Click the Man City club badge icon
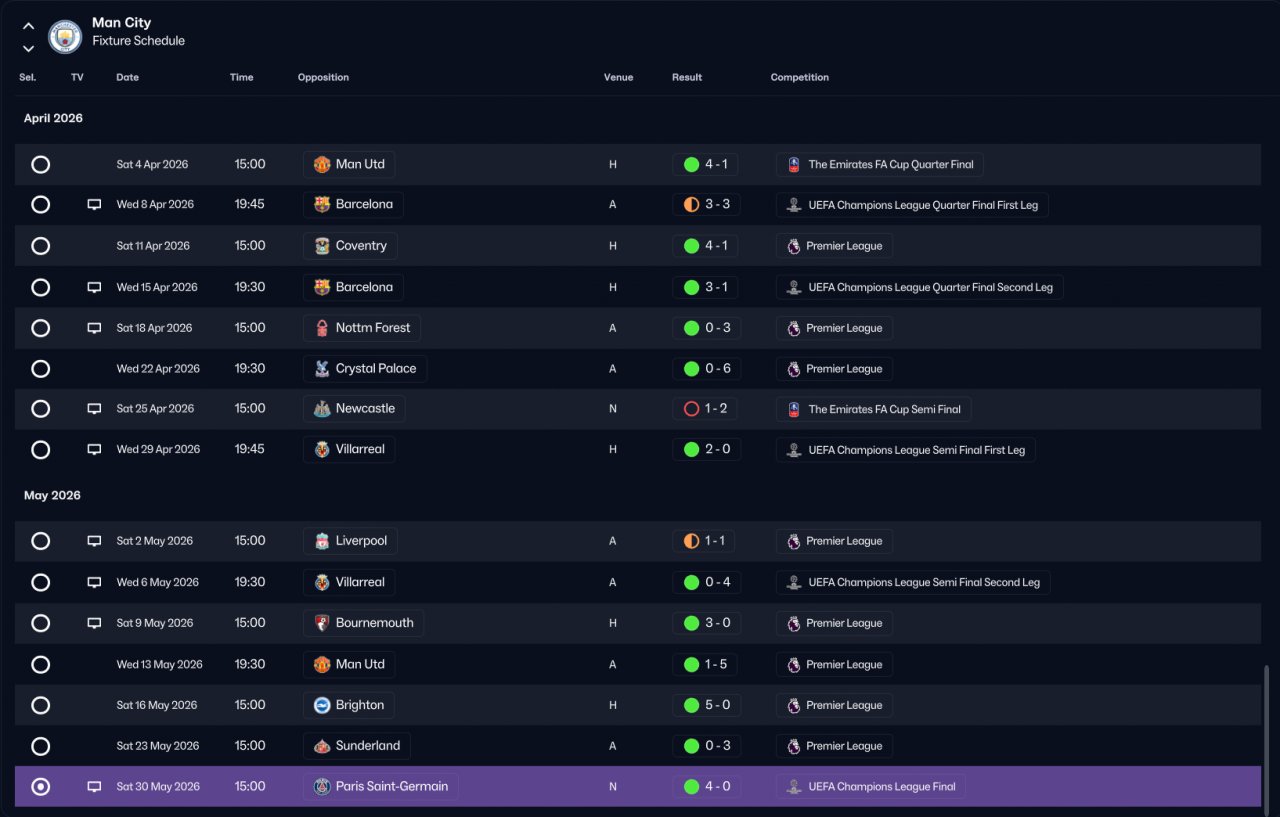1280x817 pixels. click(65, 36)
